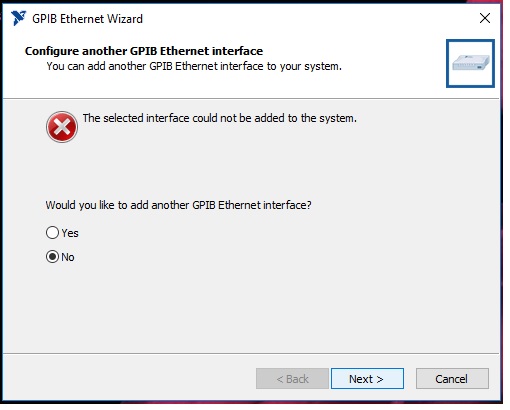This screenshot has height=410, width=510.
Task: Select the No radio button
Action: click(52, 257)
